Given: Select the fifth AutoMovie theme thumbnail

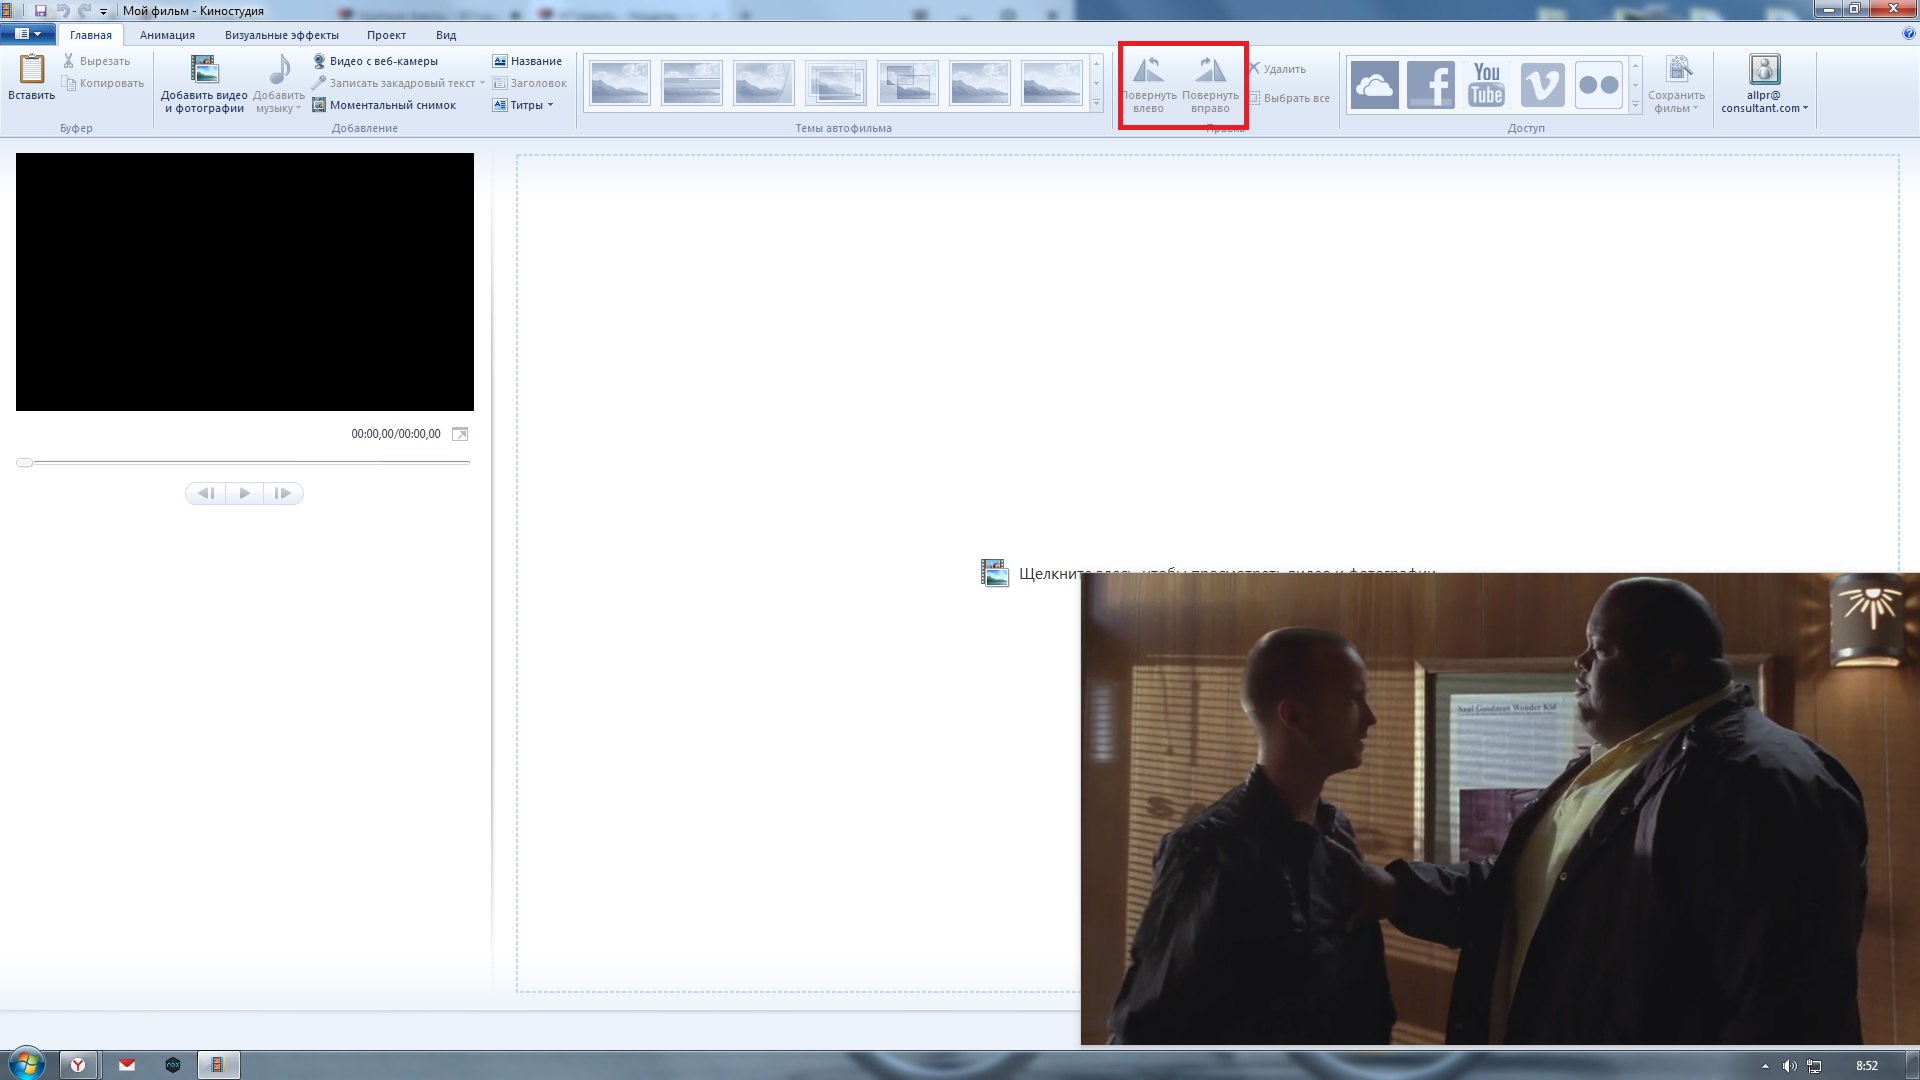Looking at the screenshot, I should (908, 83).
